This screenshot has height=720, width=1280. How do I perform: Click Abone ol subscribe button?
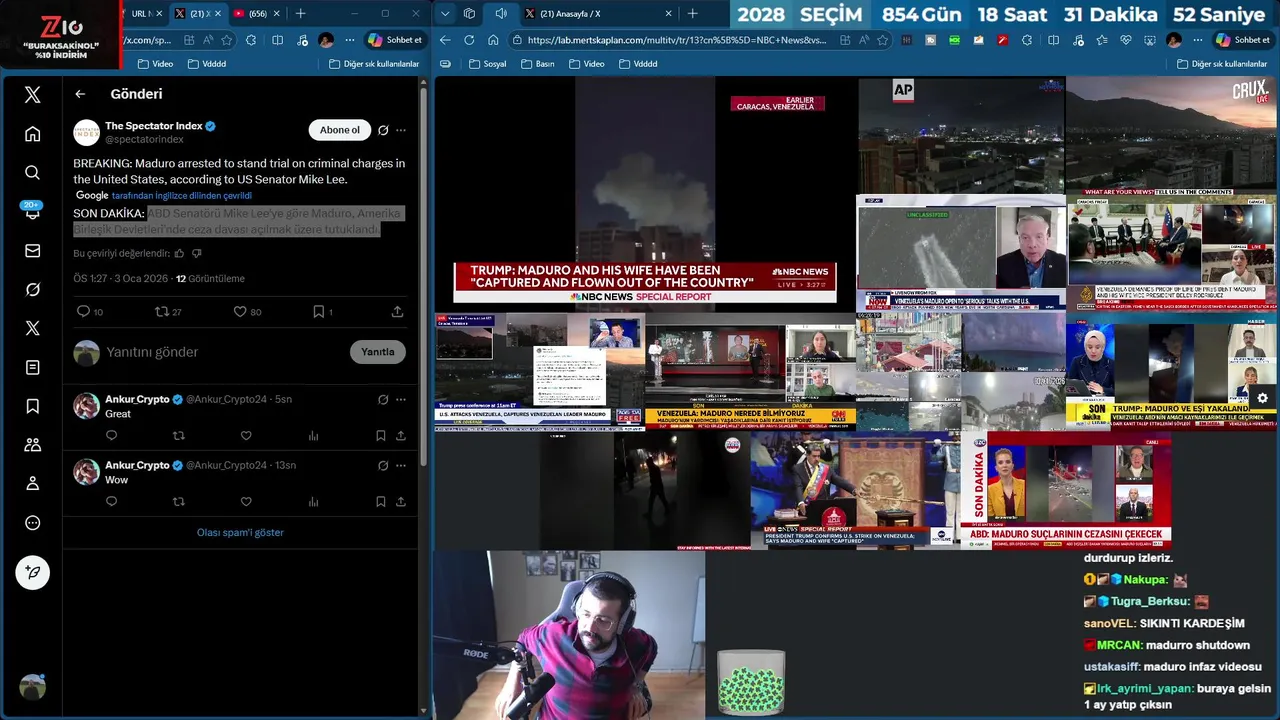tap(340, 130)
